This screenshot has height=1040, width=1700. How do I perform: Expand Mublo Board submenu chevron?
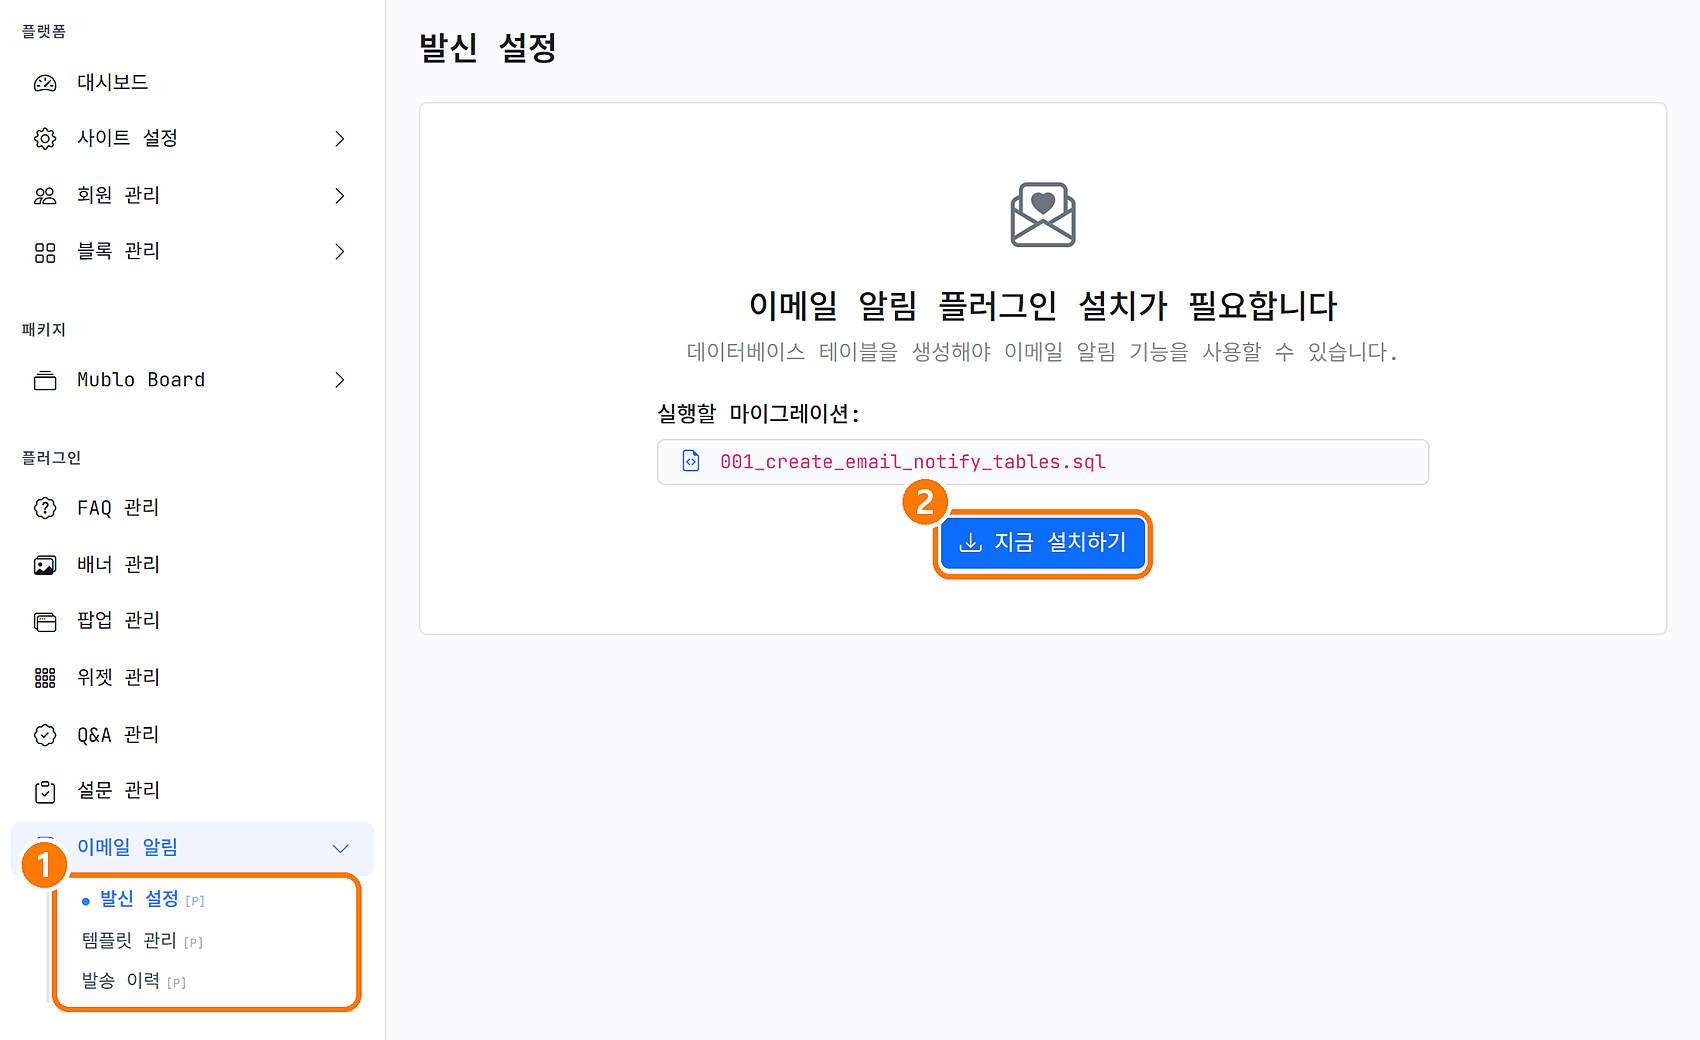click(340, 380)
